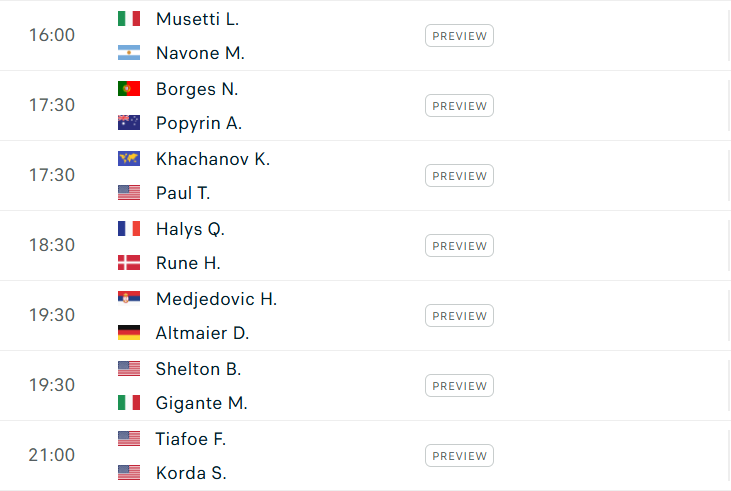The width and height of the screenshot is (731, 491).
Task: Open the preview for Borges vs Popyrin
Action: [459, 106]
